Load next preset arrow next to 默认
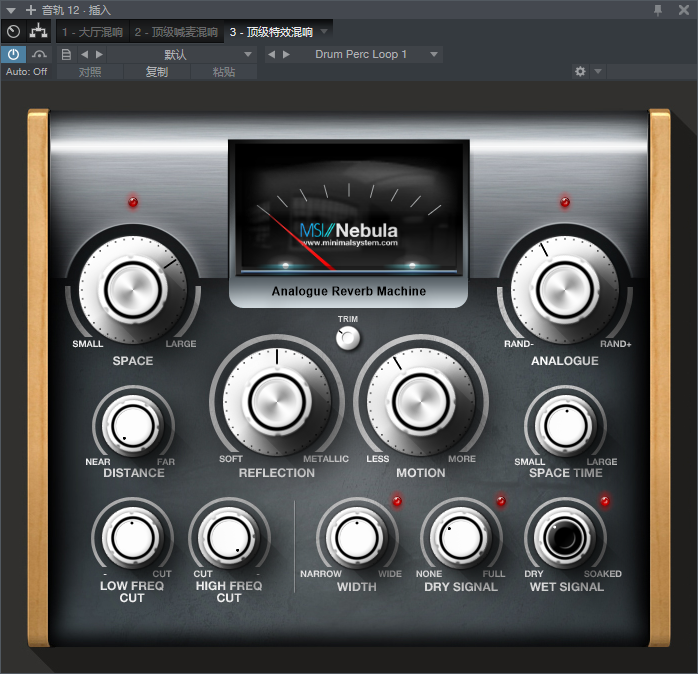 click(x=99, y=55)
